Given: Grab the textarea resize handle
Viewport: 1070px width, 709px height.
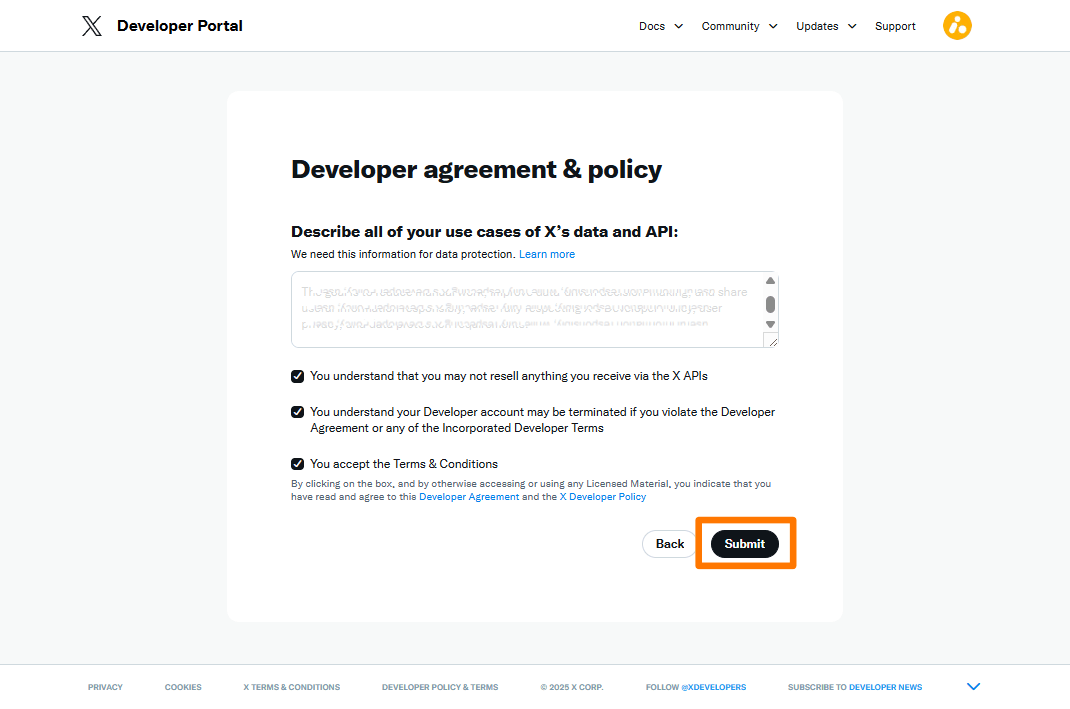Looking at the screenshot, I should [x=771, y=341].
